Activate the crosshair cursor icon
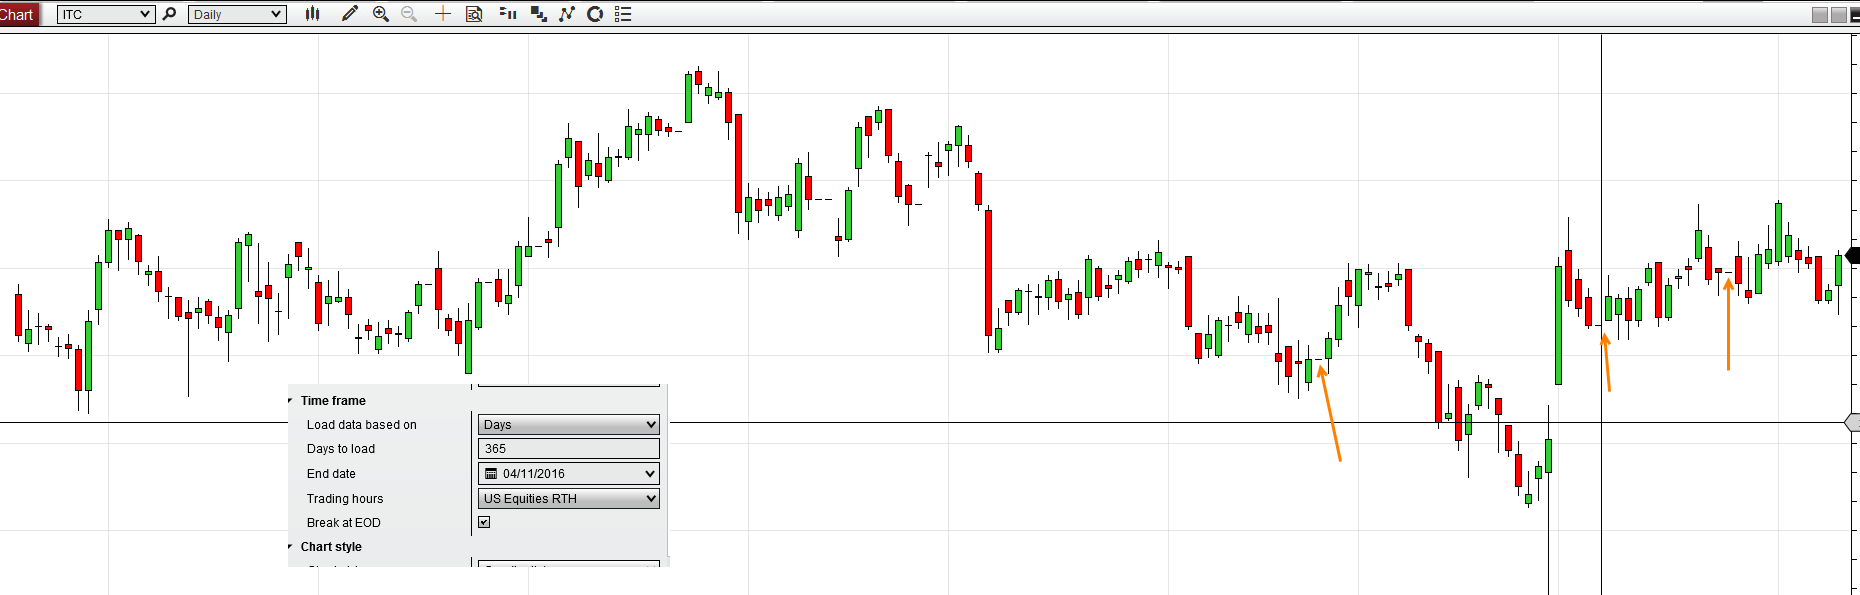Image resolution: width=1860 pixels, height=595 pixels. pyautogui.click(x=443, y=14)
